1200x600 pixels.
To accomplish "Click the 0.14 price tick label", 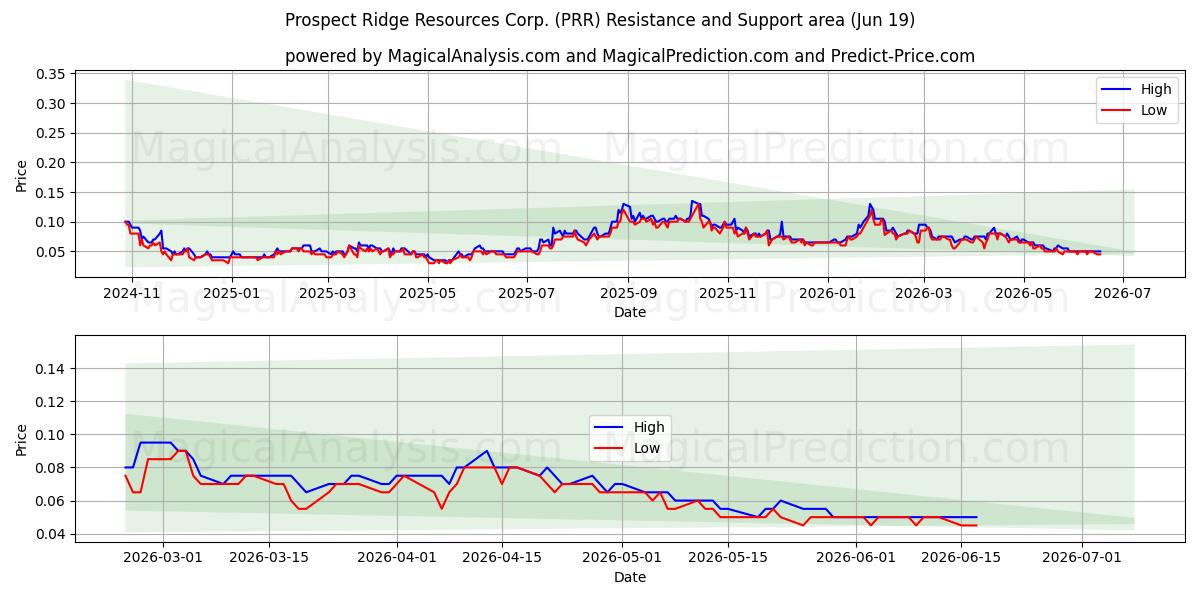I will coord(50,369).
